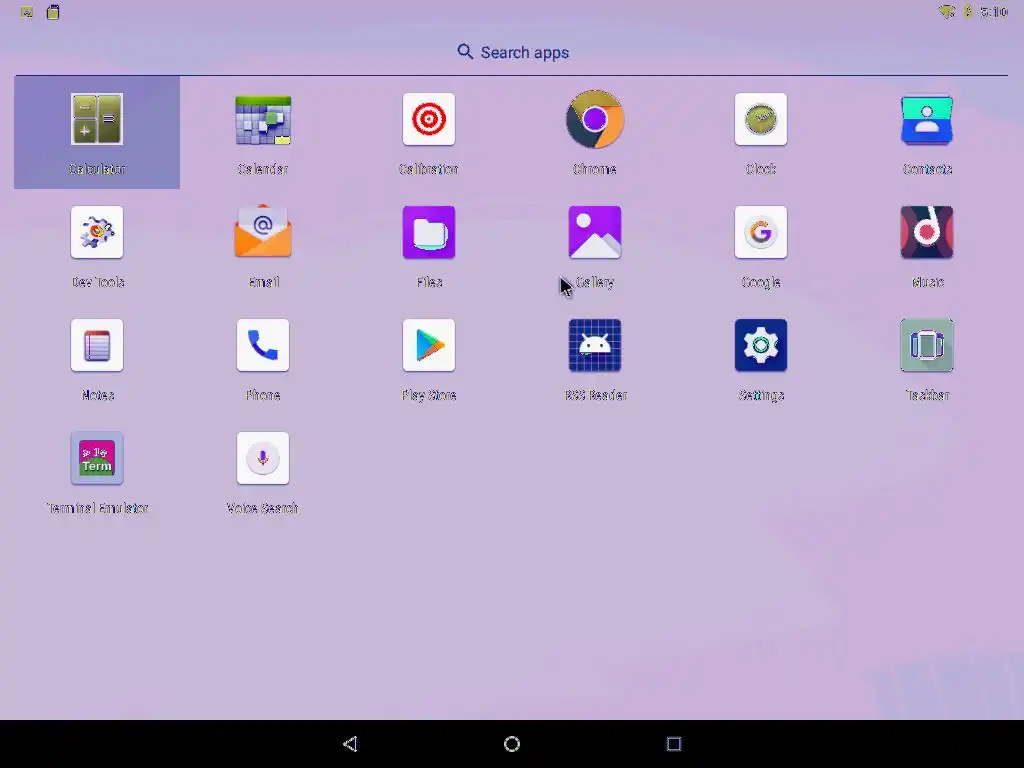Click the Wi-Fi signal status icon
Screen dimensions: 1024x768
(x=947, y=12)
